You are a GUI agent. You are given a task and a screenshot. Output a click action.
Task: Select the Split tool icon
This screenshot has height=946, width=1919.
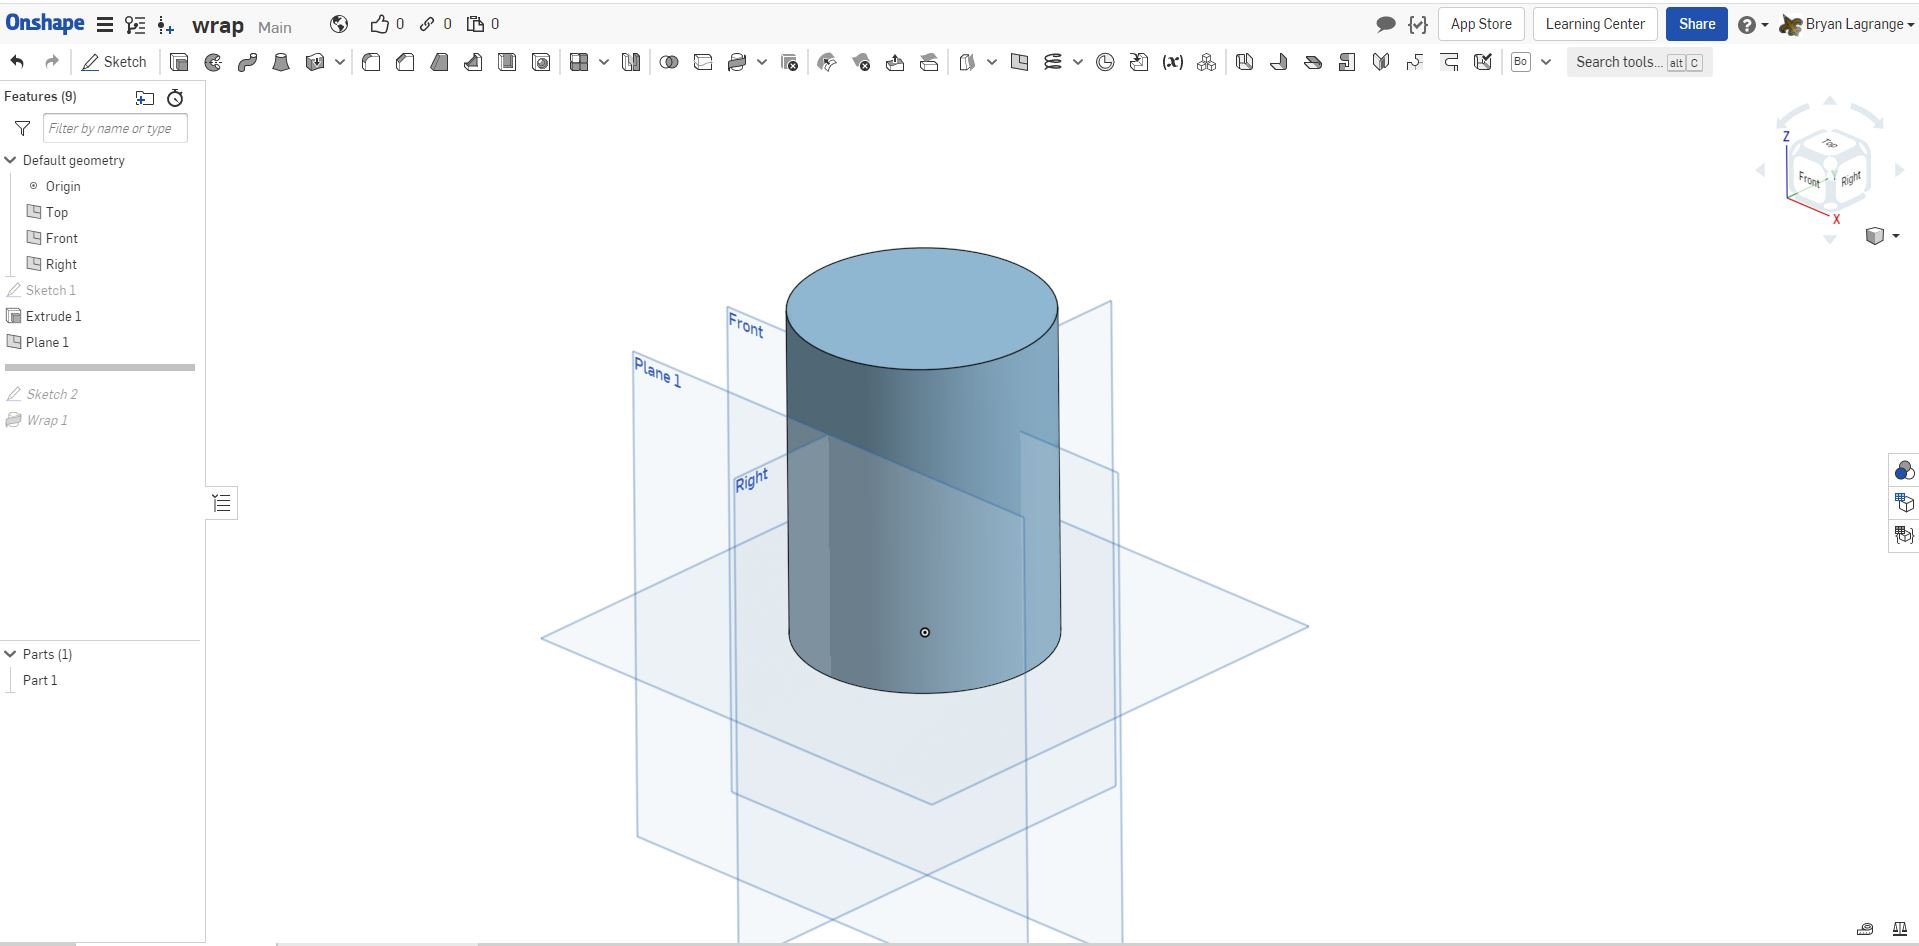click(703, 62)
